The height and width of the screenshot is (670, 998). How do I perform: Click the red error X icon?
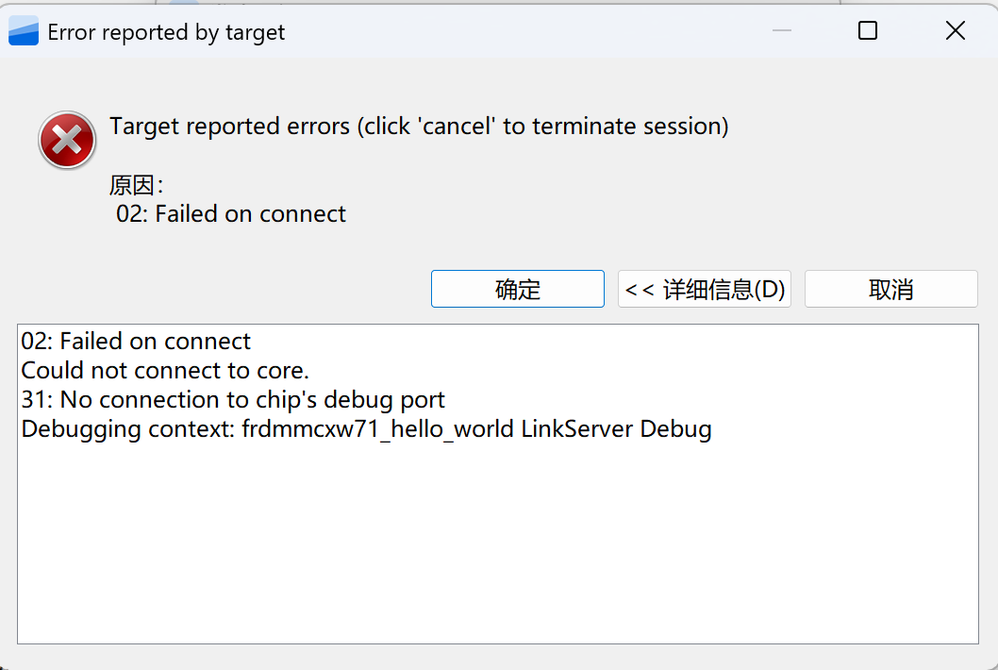click(66, 140)
